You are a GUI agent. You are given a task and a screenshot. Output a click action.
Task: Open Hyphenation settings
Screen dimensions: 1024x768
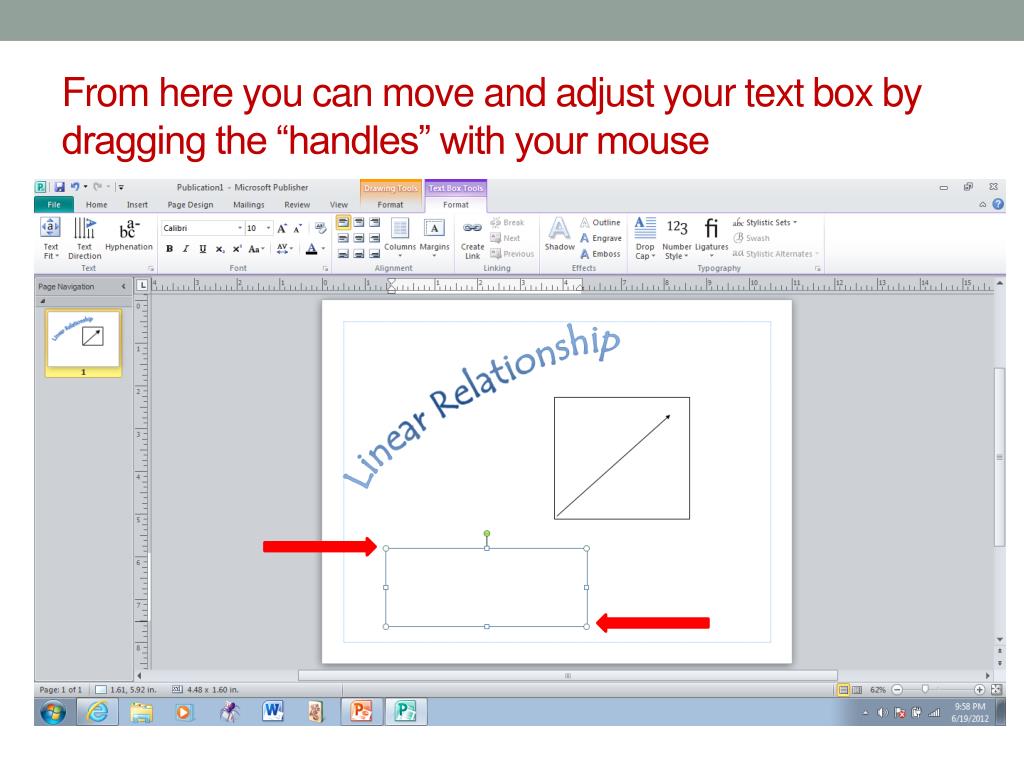[129, 235]
